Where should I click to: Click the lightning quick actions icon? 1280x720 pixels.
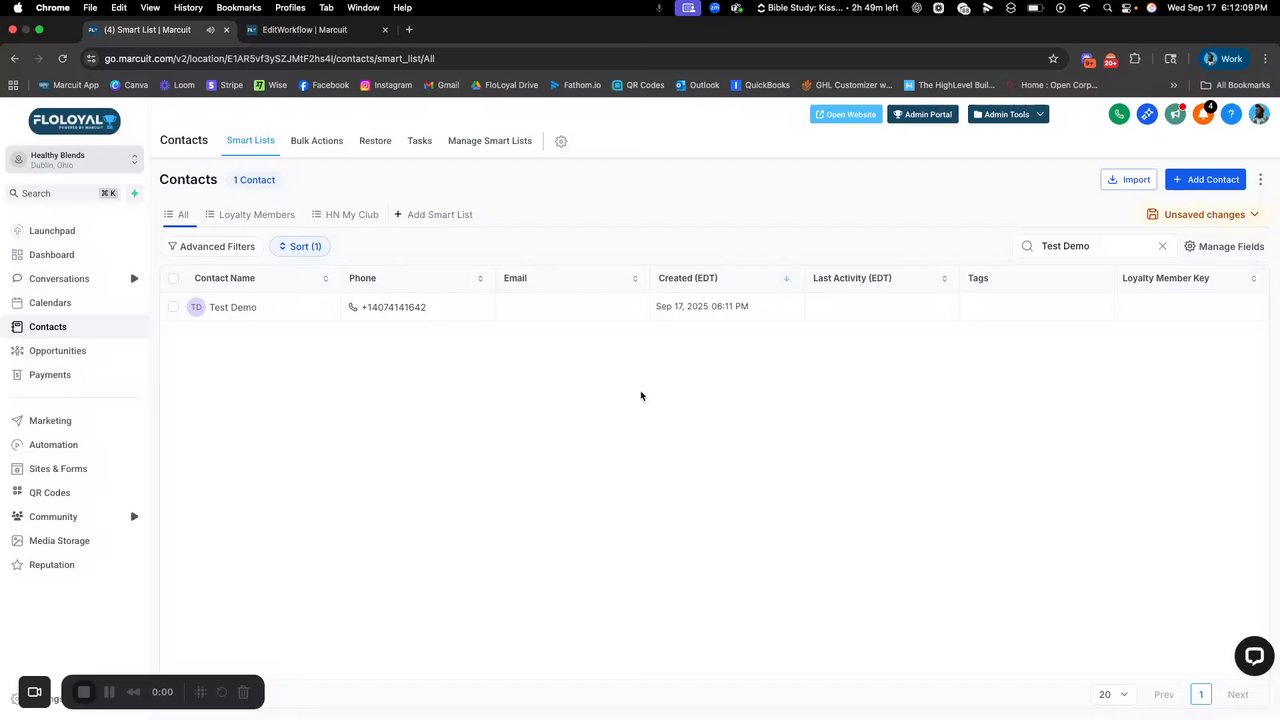click(135, 193)
